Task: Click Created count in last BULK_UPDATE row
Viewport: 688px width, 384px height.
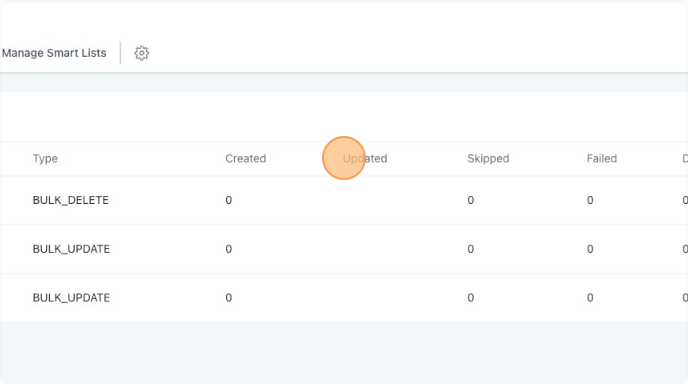Action: pos(229,298)
